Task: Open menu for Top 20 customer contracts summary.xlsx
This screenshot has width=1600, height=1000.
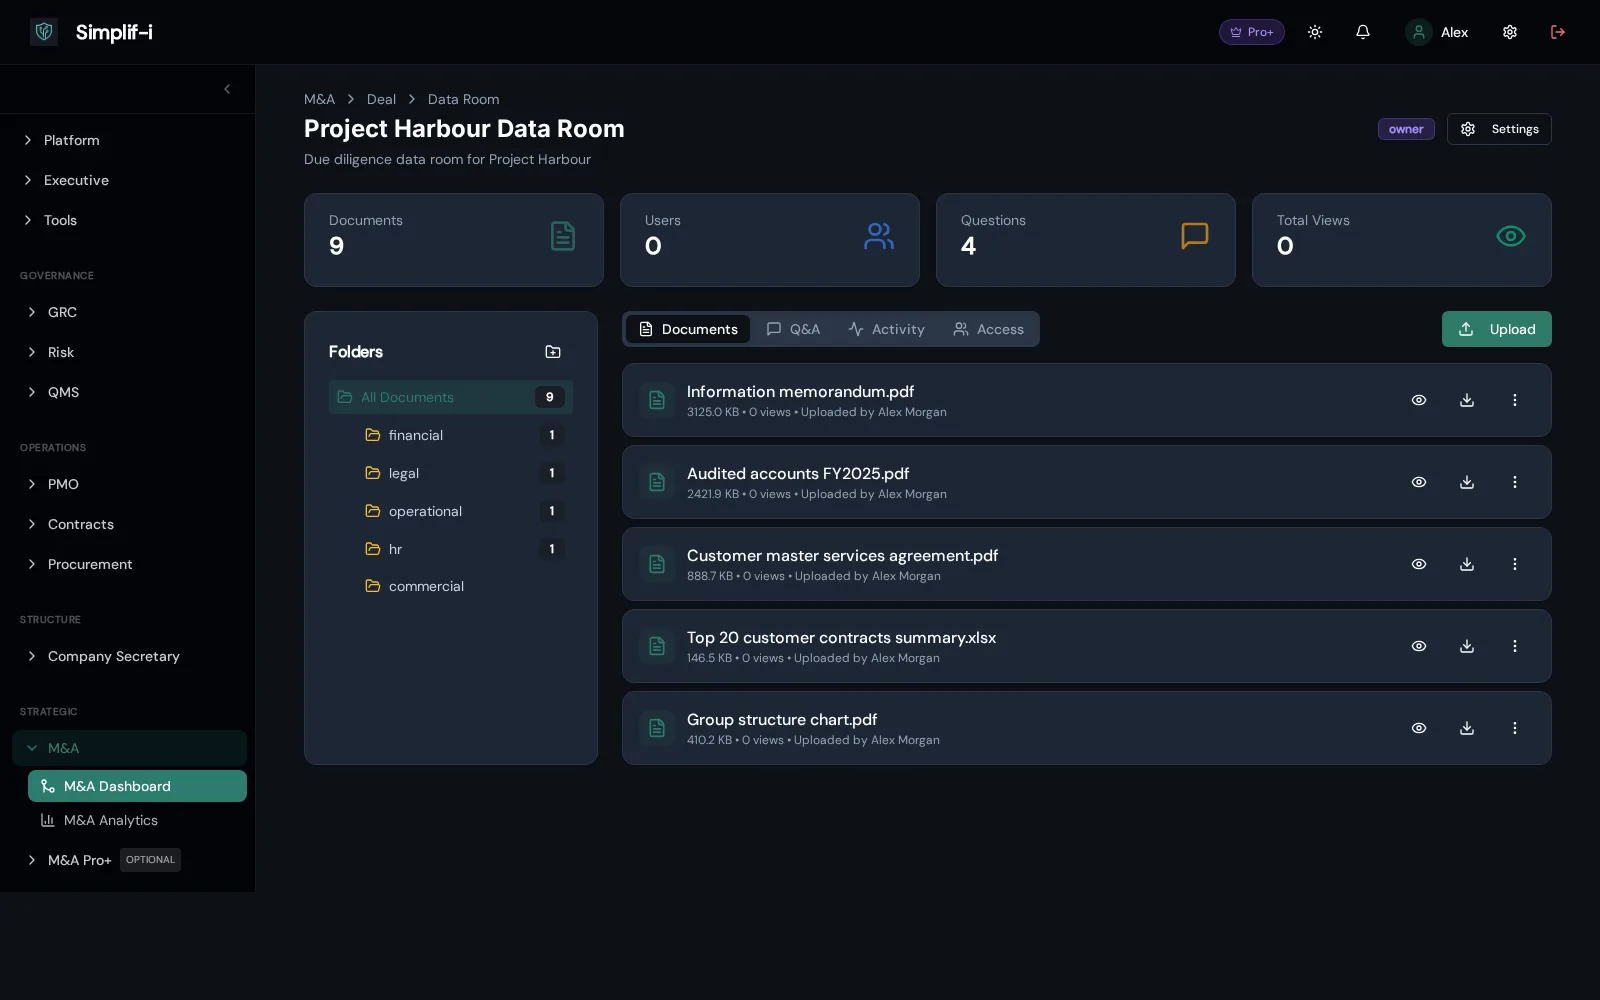Action: click(x=1515, y=646)
